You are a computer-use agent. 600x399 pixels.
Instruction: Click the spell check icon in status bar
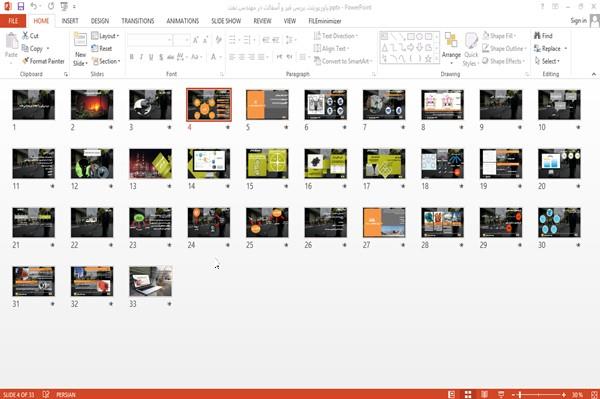[x=46, y=394]
